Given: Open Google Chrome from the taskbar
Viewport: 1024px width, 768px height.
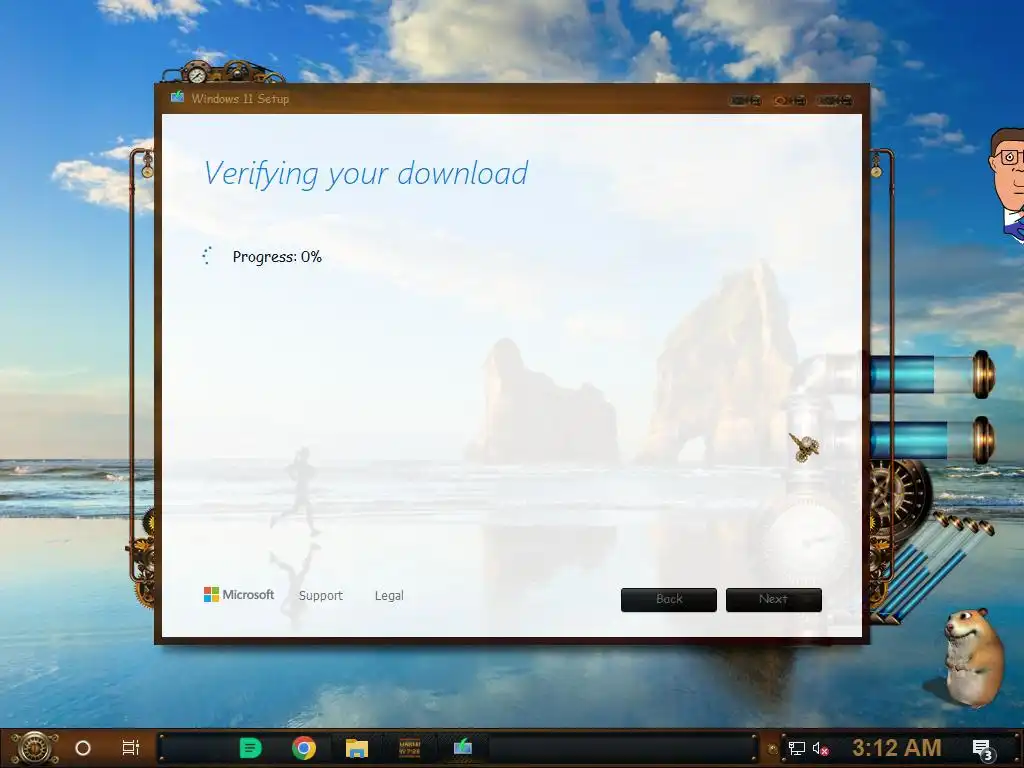Looking at the screenshot, I should click(304, 748).
